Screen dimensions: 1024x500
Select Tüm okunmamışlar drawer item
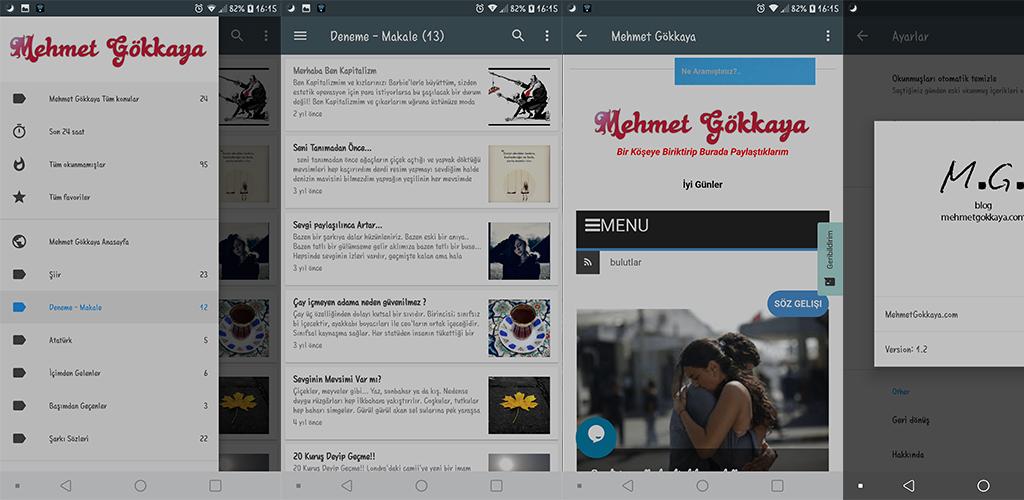pos(109,164)
